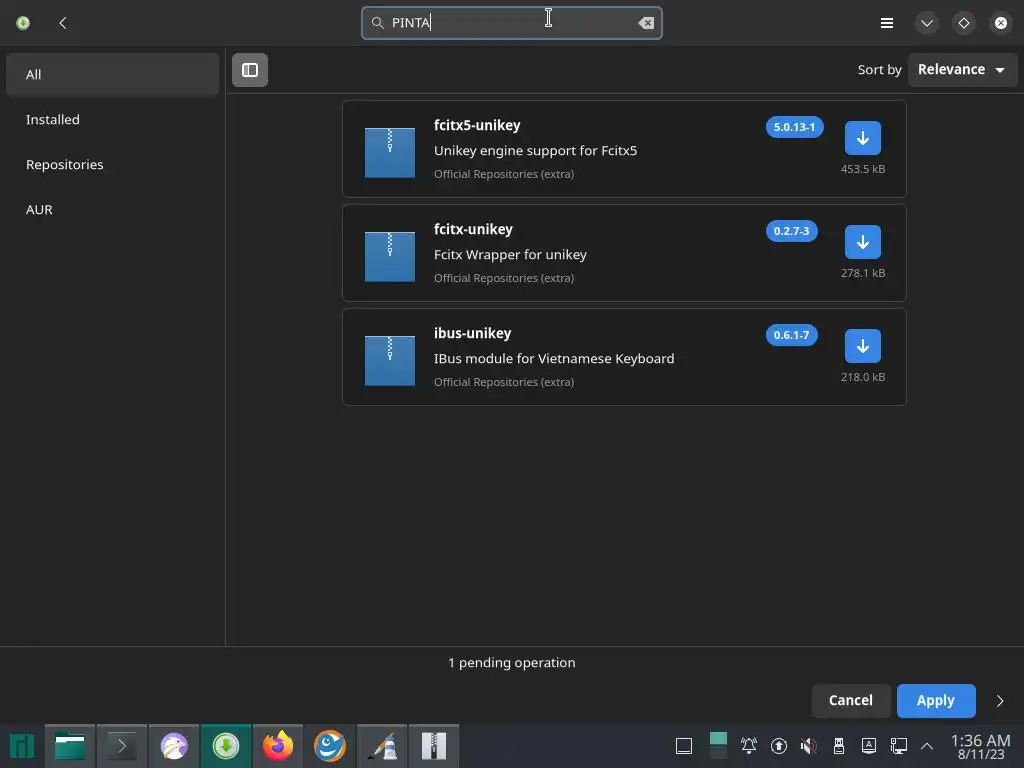Screen dimensions: 1024x768
Task: Open the Sort by Relevance dropdown
Action: pyautogui.click(x=961, y=69)
